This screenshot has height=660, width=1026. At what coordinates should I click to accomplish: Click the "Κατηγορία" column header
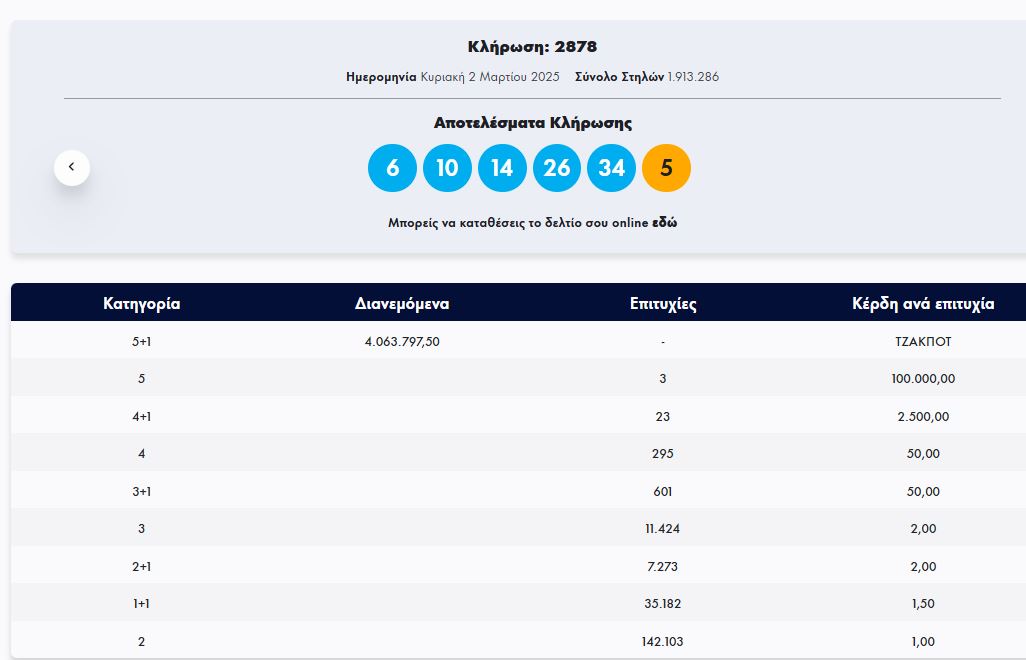point(142,304)
